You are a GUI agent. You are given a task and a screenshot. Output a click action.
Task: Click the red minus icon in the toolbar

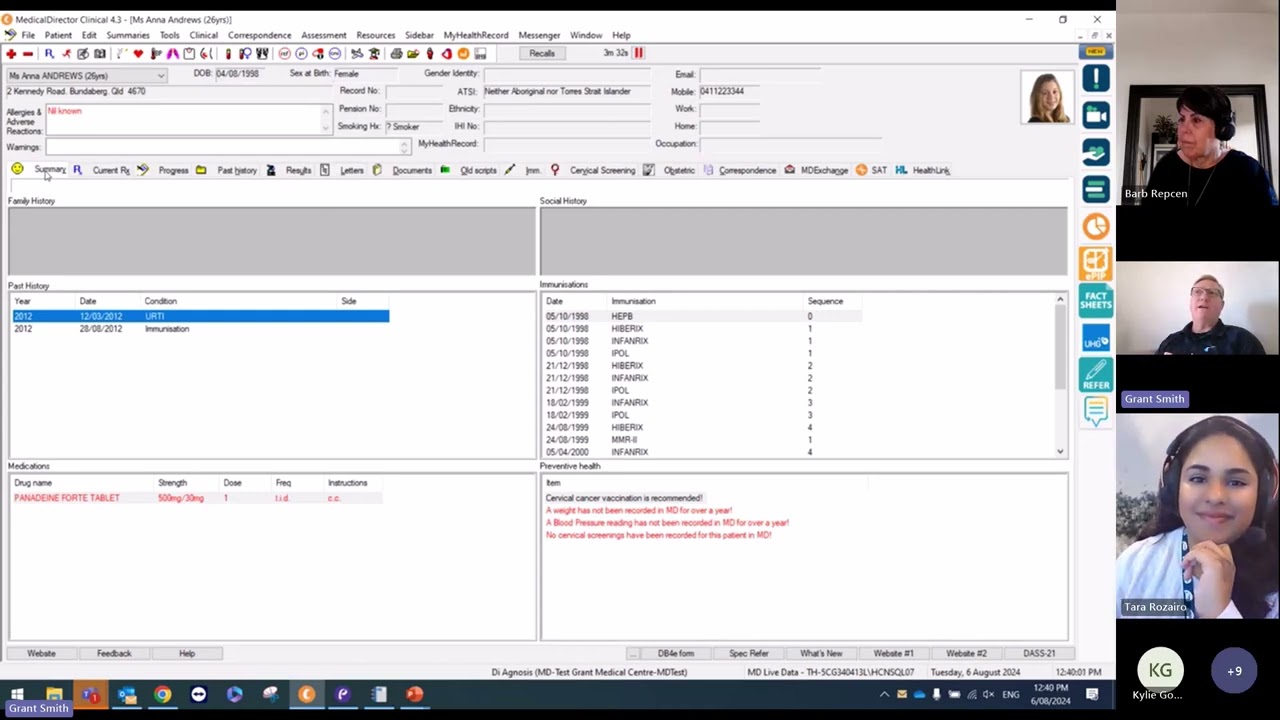click(x=28, y=54)
